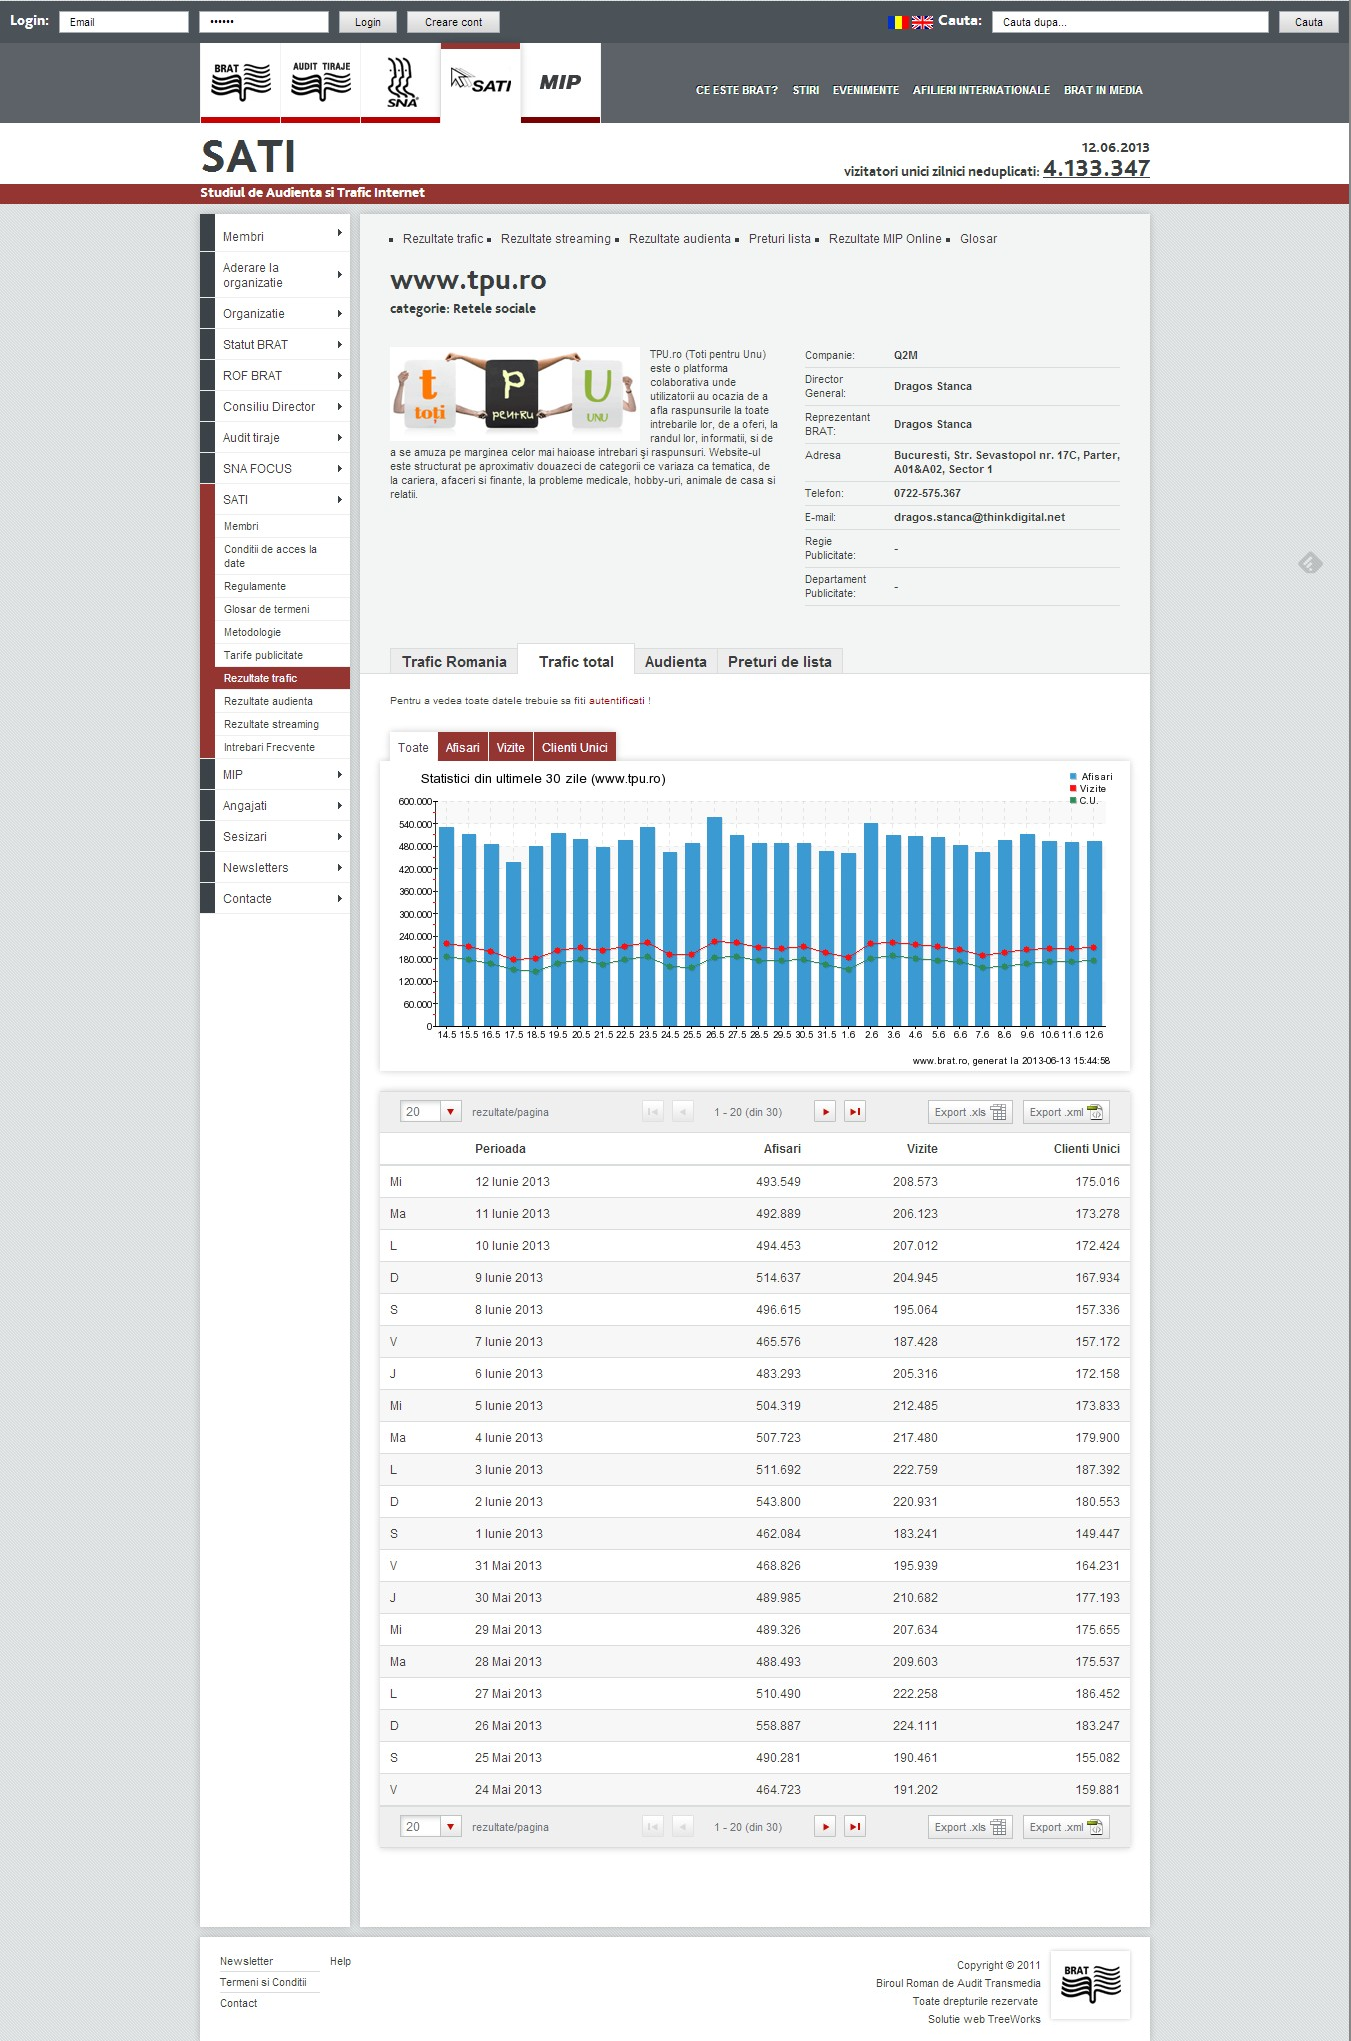Select the Toate chart tab
Screen dimensions: 1351x2041
coord(413,747)
